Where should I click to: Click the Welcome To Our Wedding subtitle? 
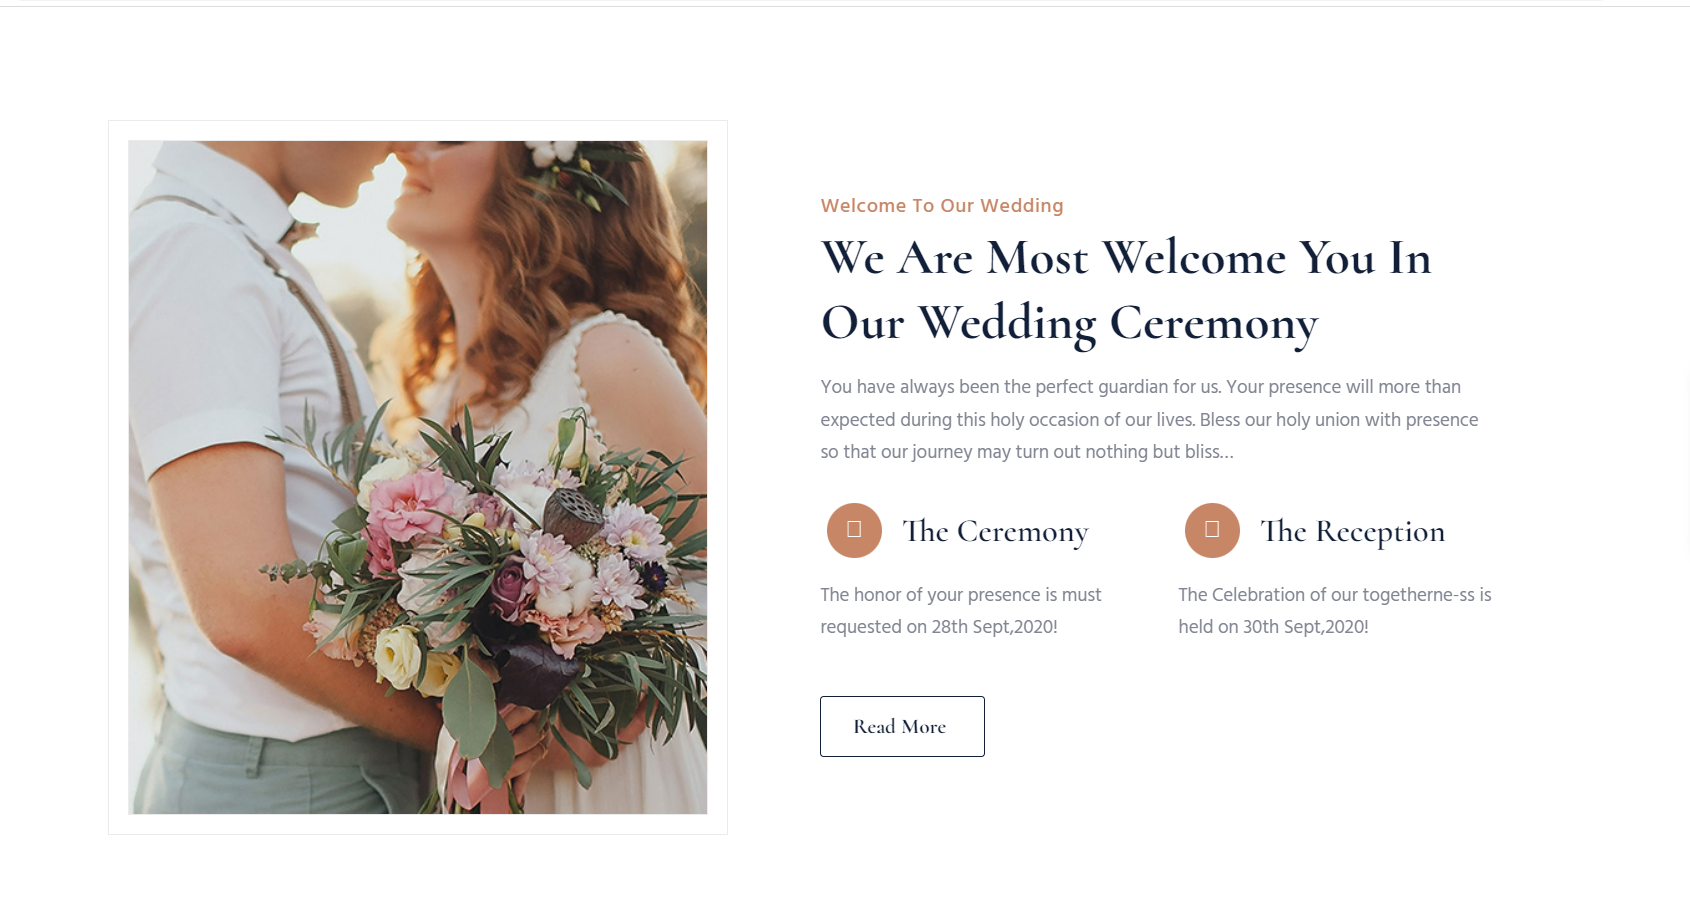click(x=942, y=206)
